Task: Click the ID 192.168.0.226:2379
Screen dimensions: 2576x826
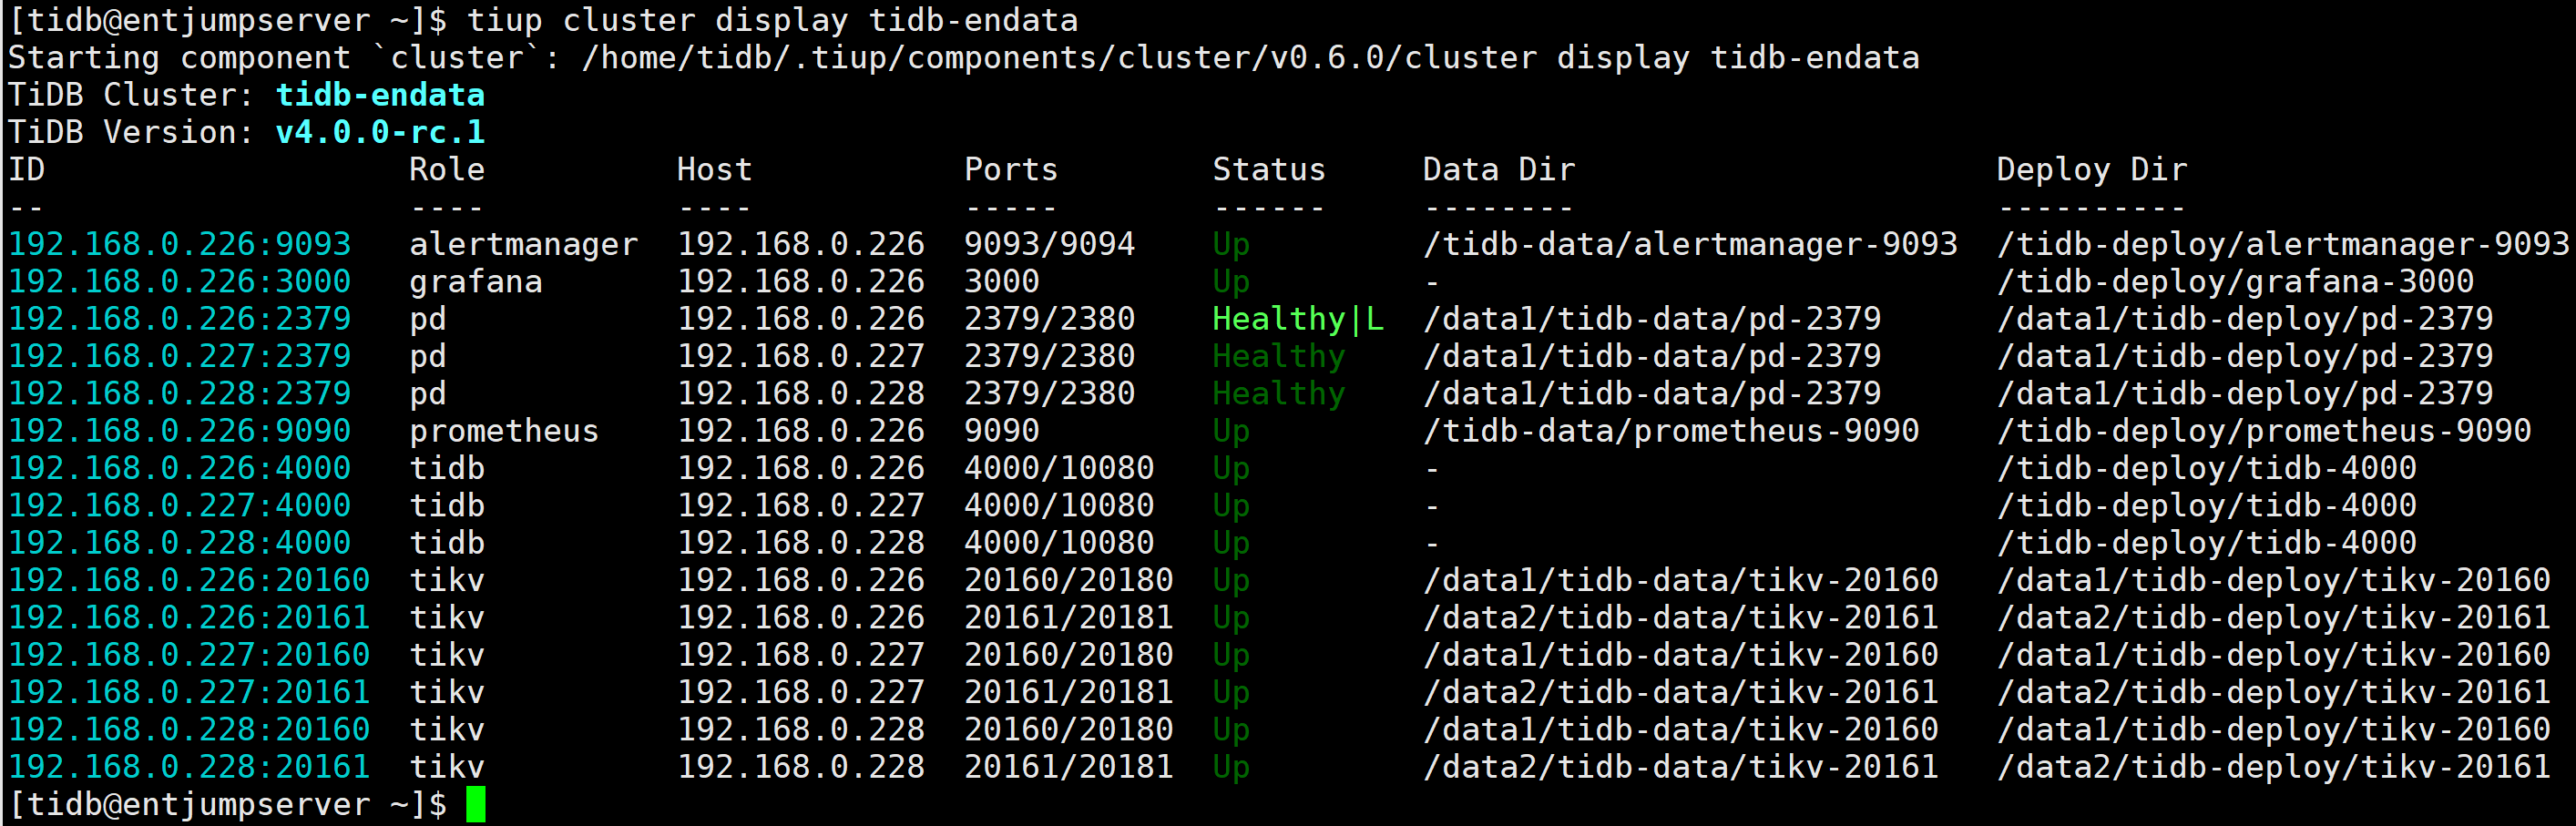Action: pyautogui.click(x=180, y=319)
